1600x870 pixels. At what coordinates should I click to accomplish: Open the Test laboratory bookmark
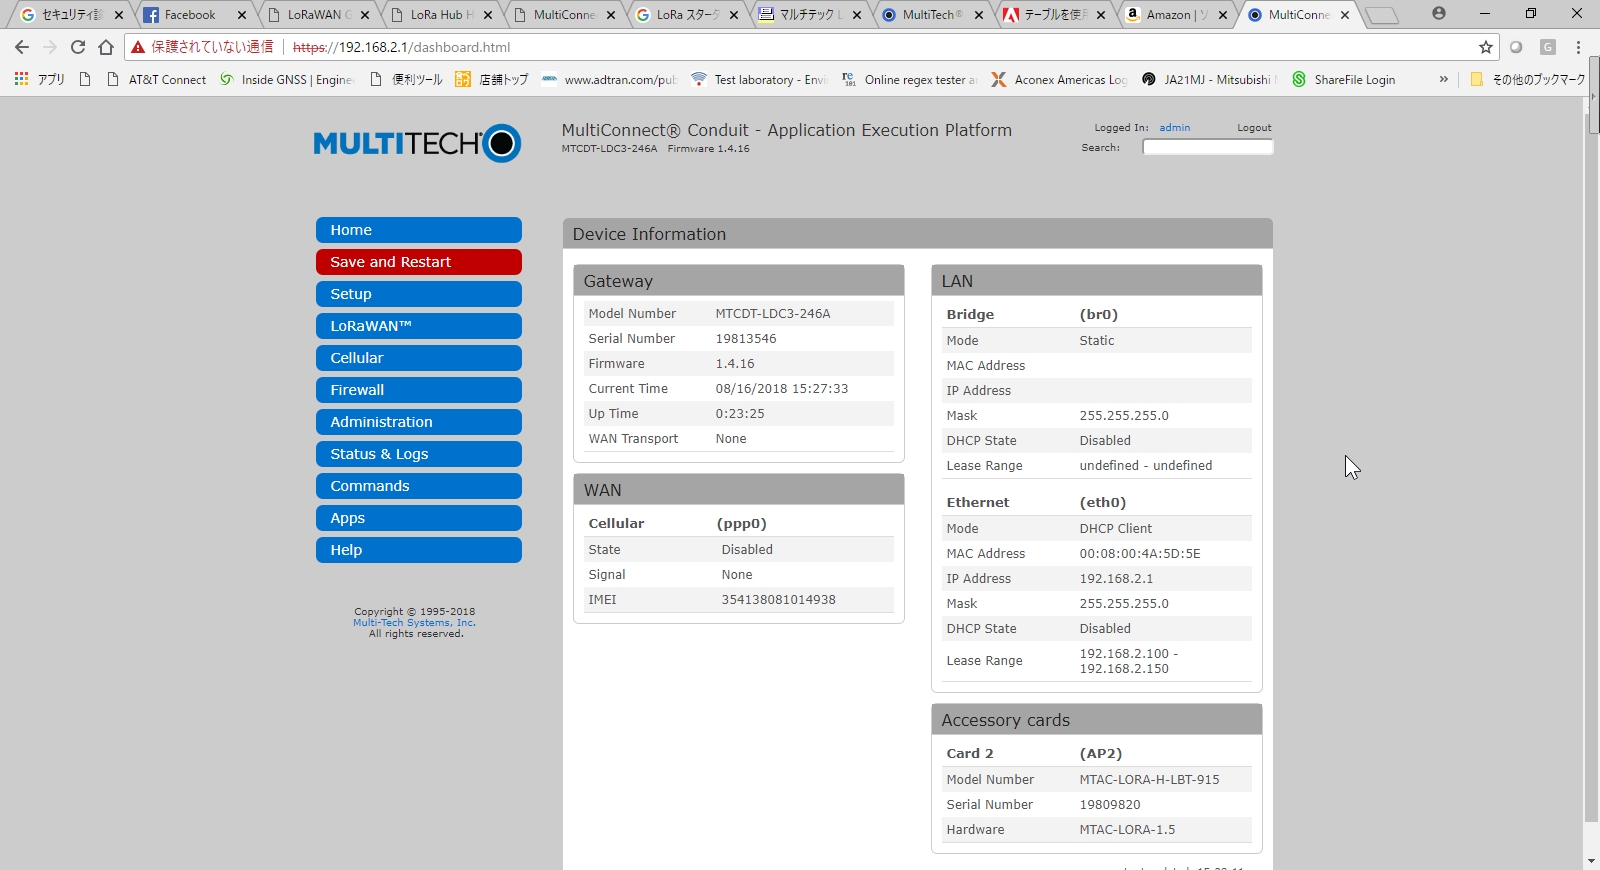click(759, 79)
